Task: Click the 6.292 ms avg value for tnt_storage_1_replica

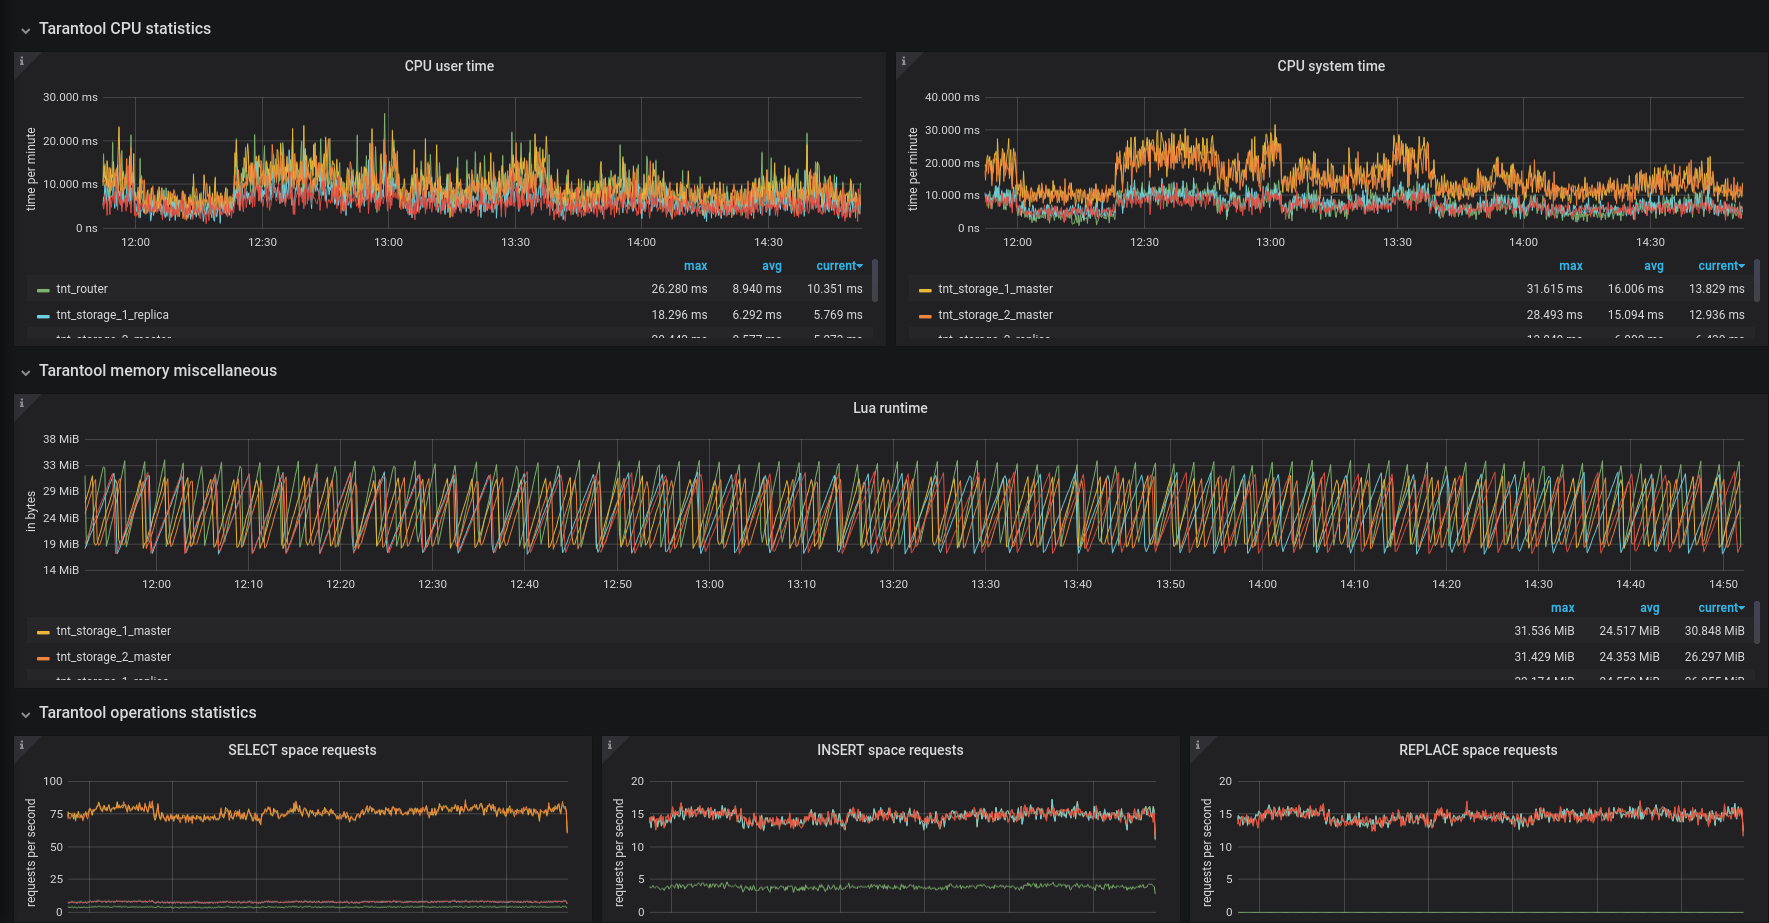Action: click(x=757, y=315)
